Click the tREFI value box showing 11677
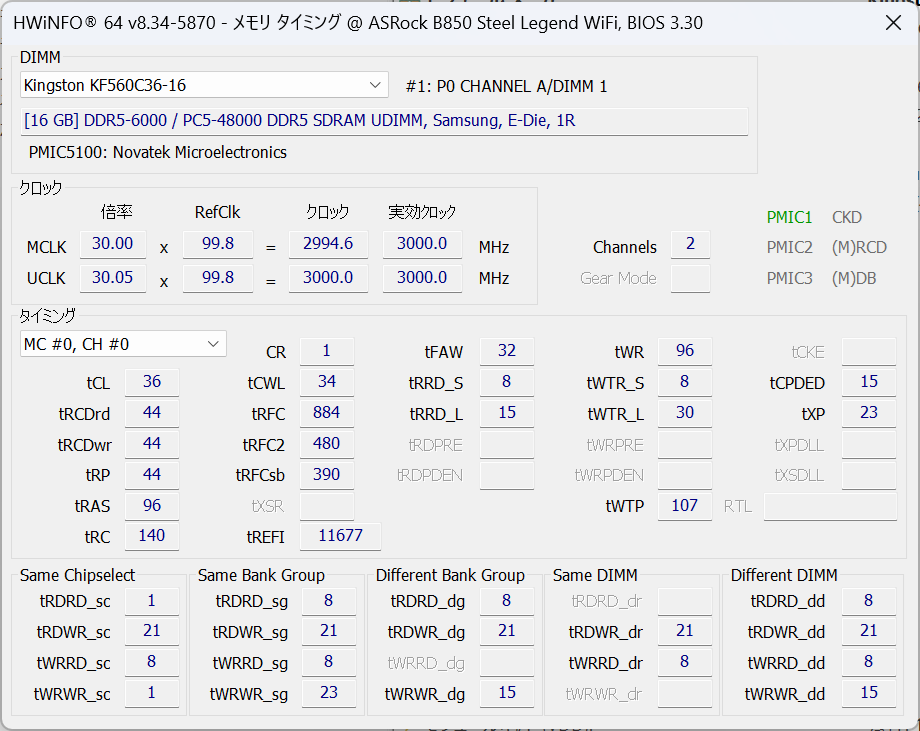Image resolution: width=920 pixels, height=731 pixels. tap(340, 537)
